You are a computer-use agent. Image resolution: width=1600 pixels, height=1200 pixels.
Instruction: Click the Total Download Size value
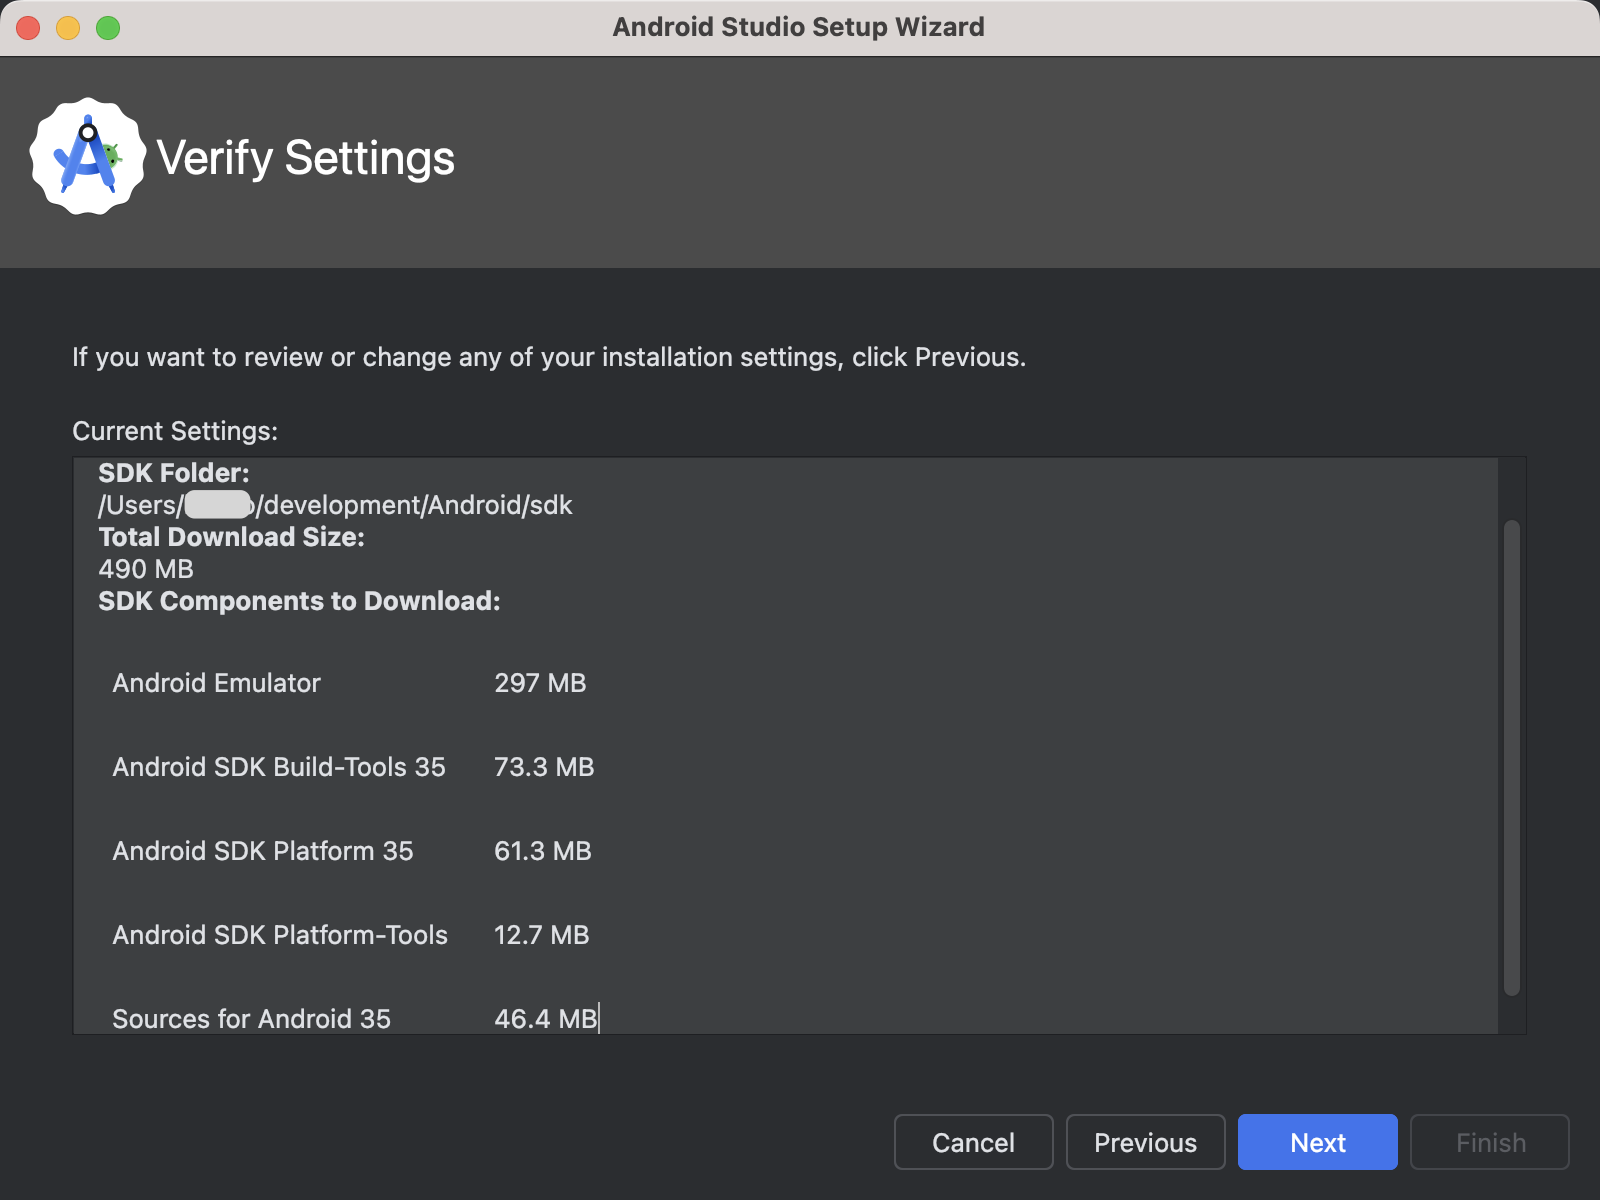click(146, 569)
